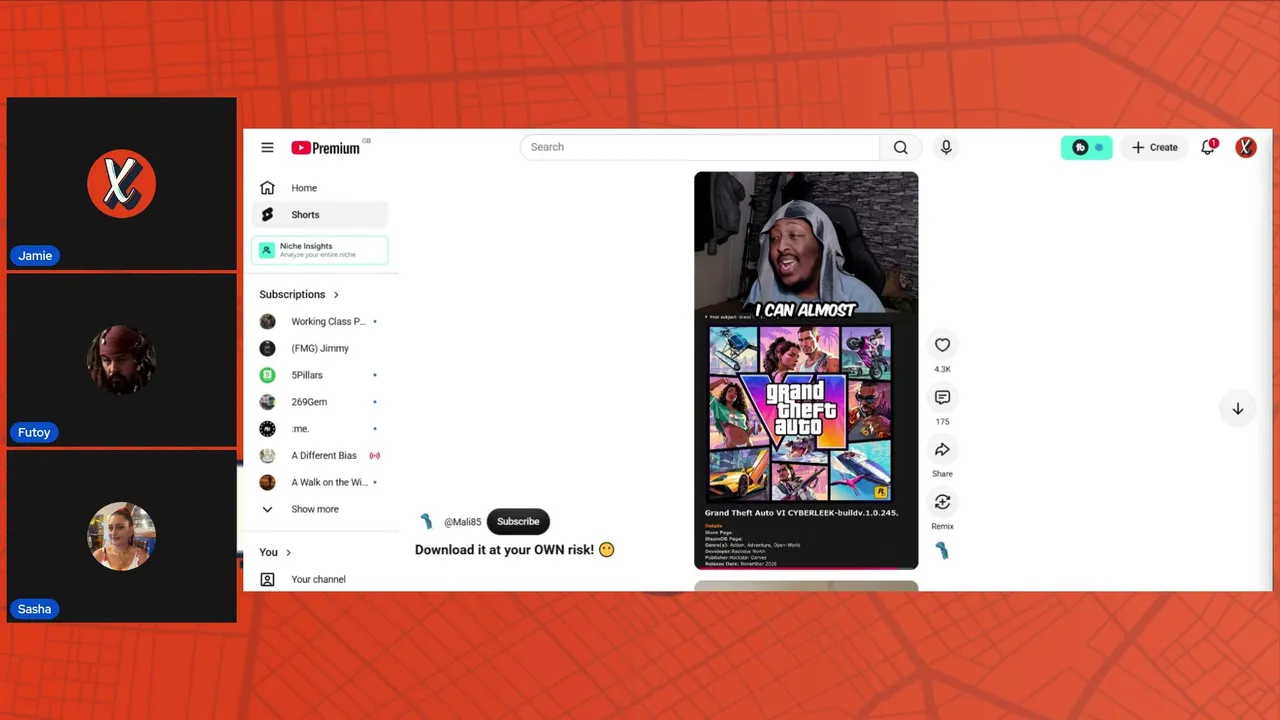Select Shorts in the sidebar
The width and height of the screenshot is (1280, 720).
click(x=319, y=215)
